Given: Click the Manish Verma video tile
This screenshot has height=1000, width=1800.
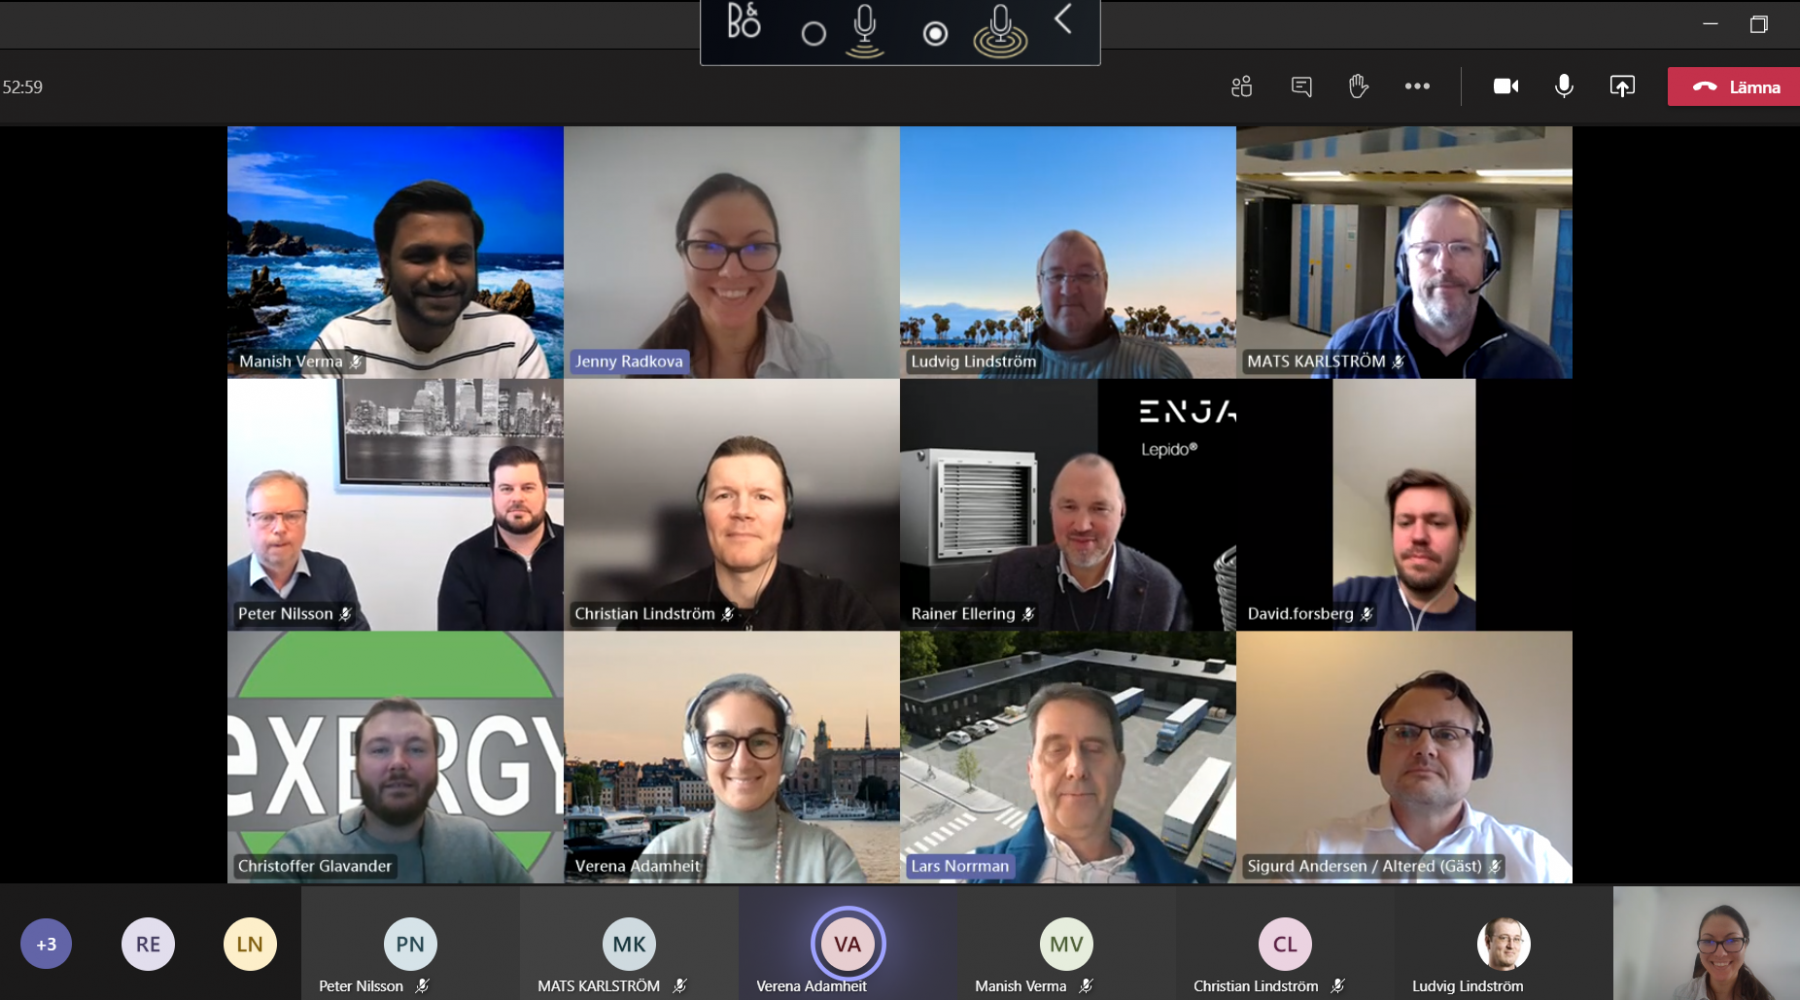Looking at the screenshot, I should 396,252.
